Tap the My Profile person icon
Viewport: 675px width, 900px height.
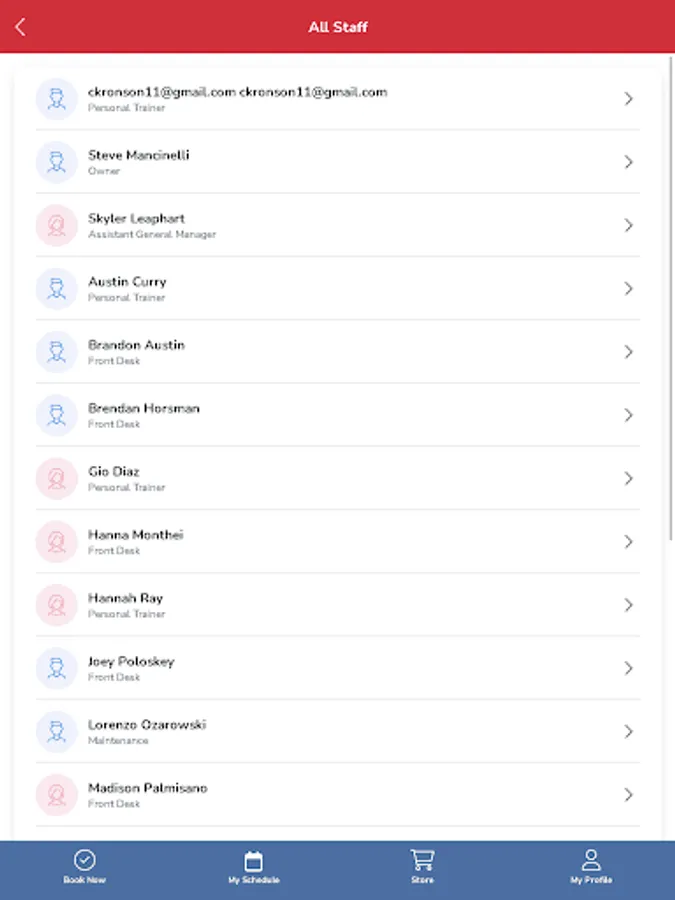pos(591,860)
